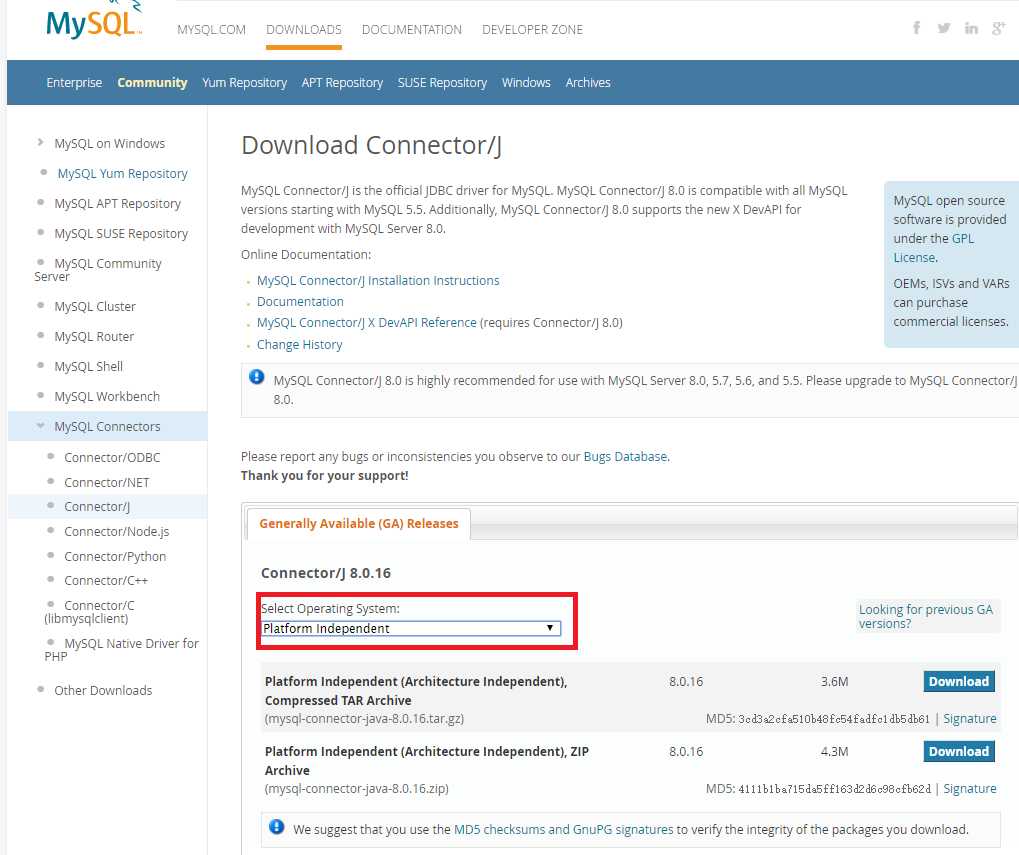Open Connector/Node.js in sidebar
The image size is (1019, 855).
coord(116,531)
